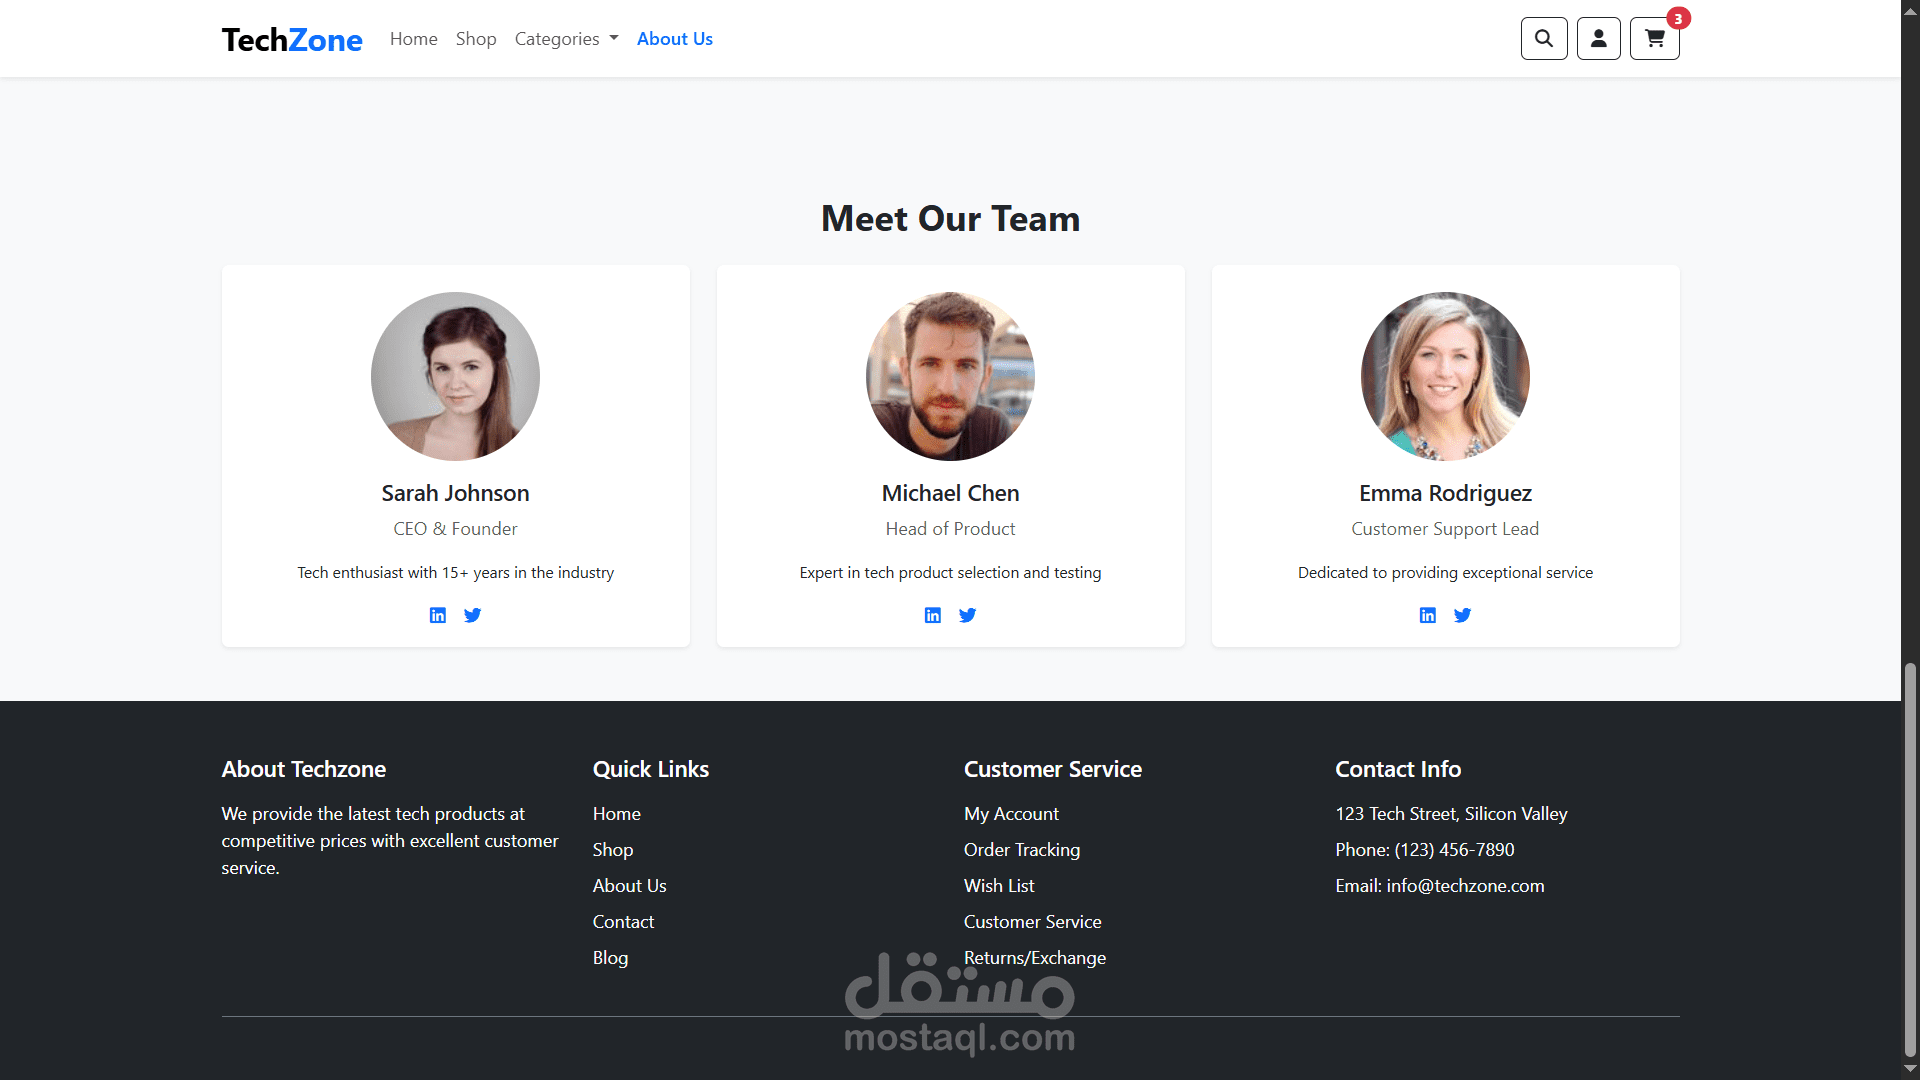Open the Wish List link
The height and width of the screenshot is (1080, 1920).
(1000, 886)
